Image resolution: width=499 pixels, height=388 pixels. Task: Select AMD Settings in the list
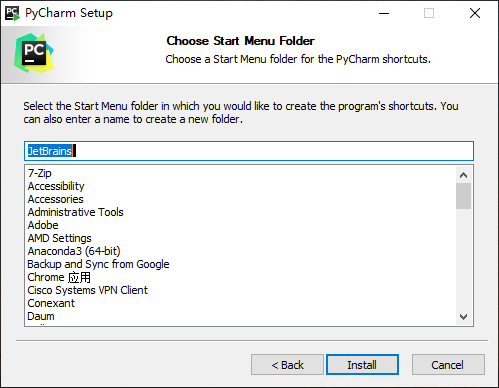click(59, 238)
